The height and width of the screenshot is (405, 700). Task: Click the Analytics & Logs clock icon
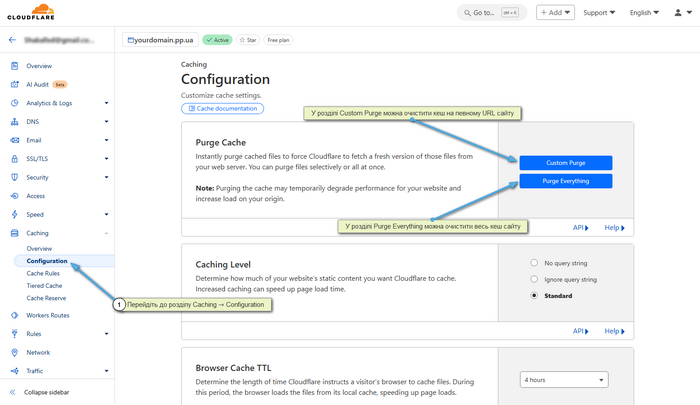click(14, 103)
